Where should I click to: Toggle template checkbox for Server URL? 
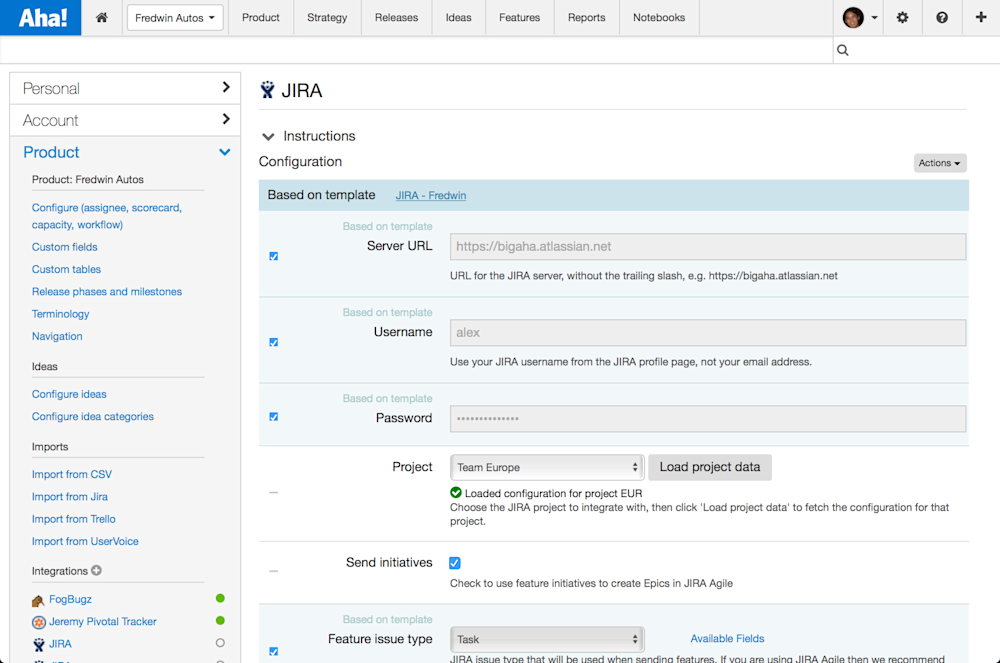pos(274,256)
